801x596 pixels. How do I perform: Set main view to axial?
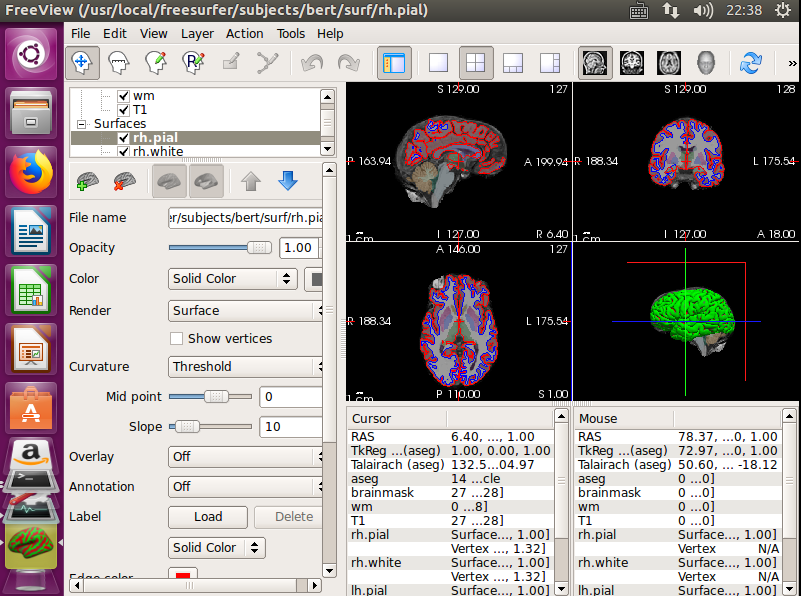point(669,63)
